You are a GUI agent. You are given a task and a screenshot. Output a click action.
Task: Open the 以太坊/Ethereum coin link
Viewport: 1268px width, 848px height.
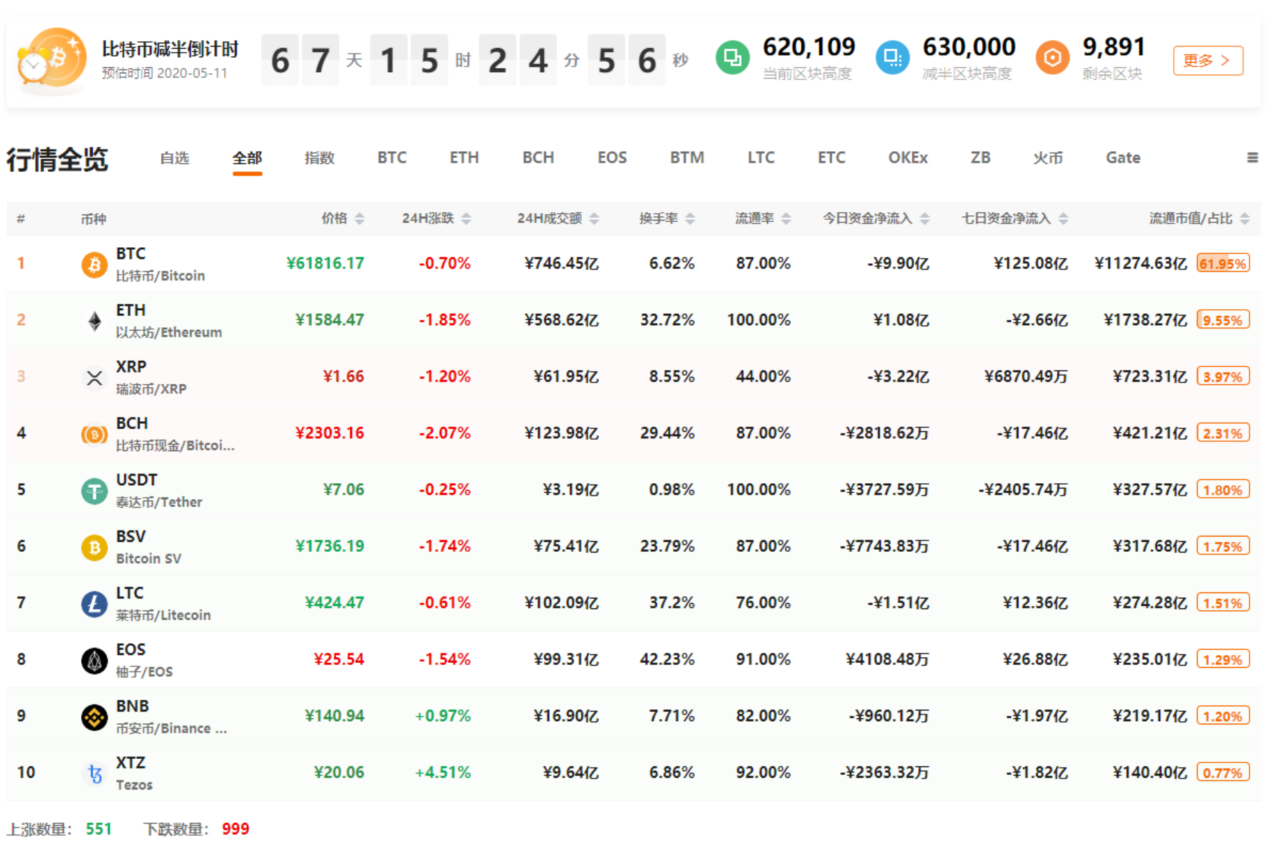coord(169,332)
